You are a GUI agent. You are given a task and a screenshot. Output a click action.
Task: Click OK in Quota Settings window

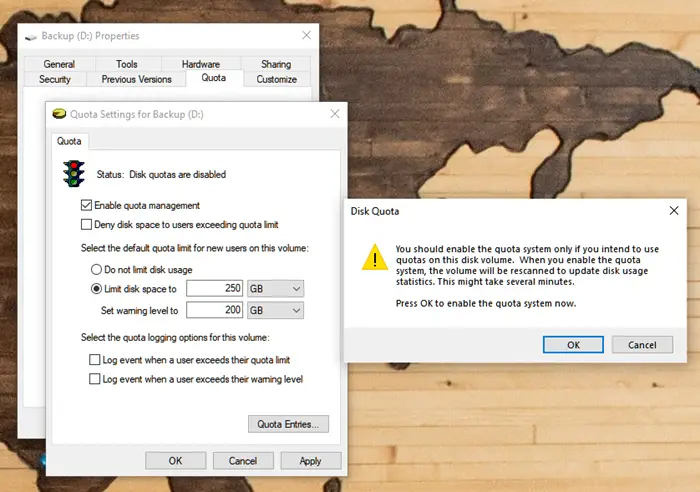point(175,461)
